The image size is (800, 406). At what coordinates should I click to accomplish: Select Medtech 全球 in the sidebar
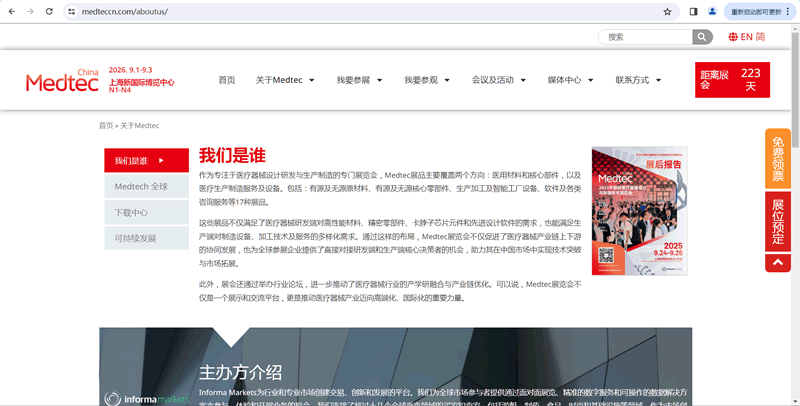tap(146, 187)
